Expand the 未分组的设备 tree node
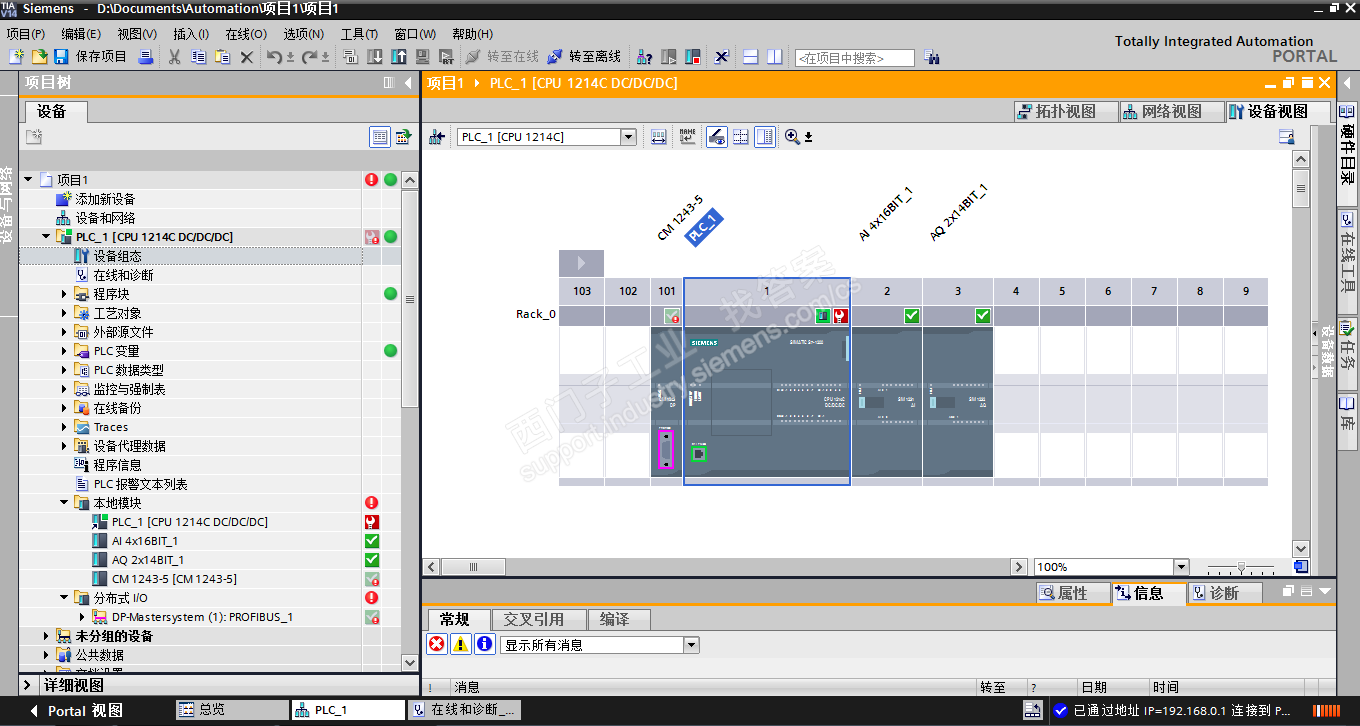This screenshot has width=1360, height=726. [x=47, y=636]
